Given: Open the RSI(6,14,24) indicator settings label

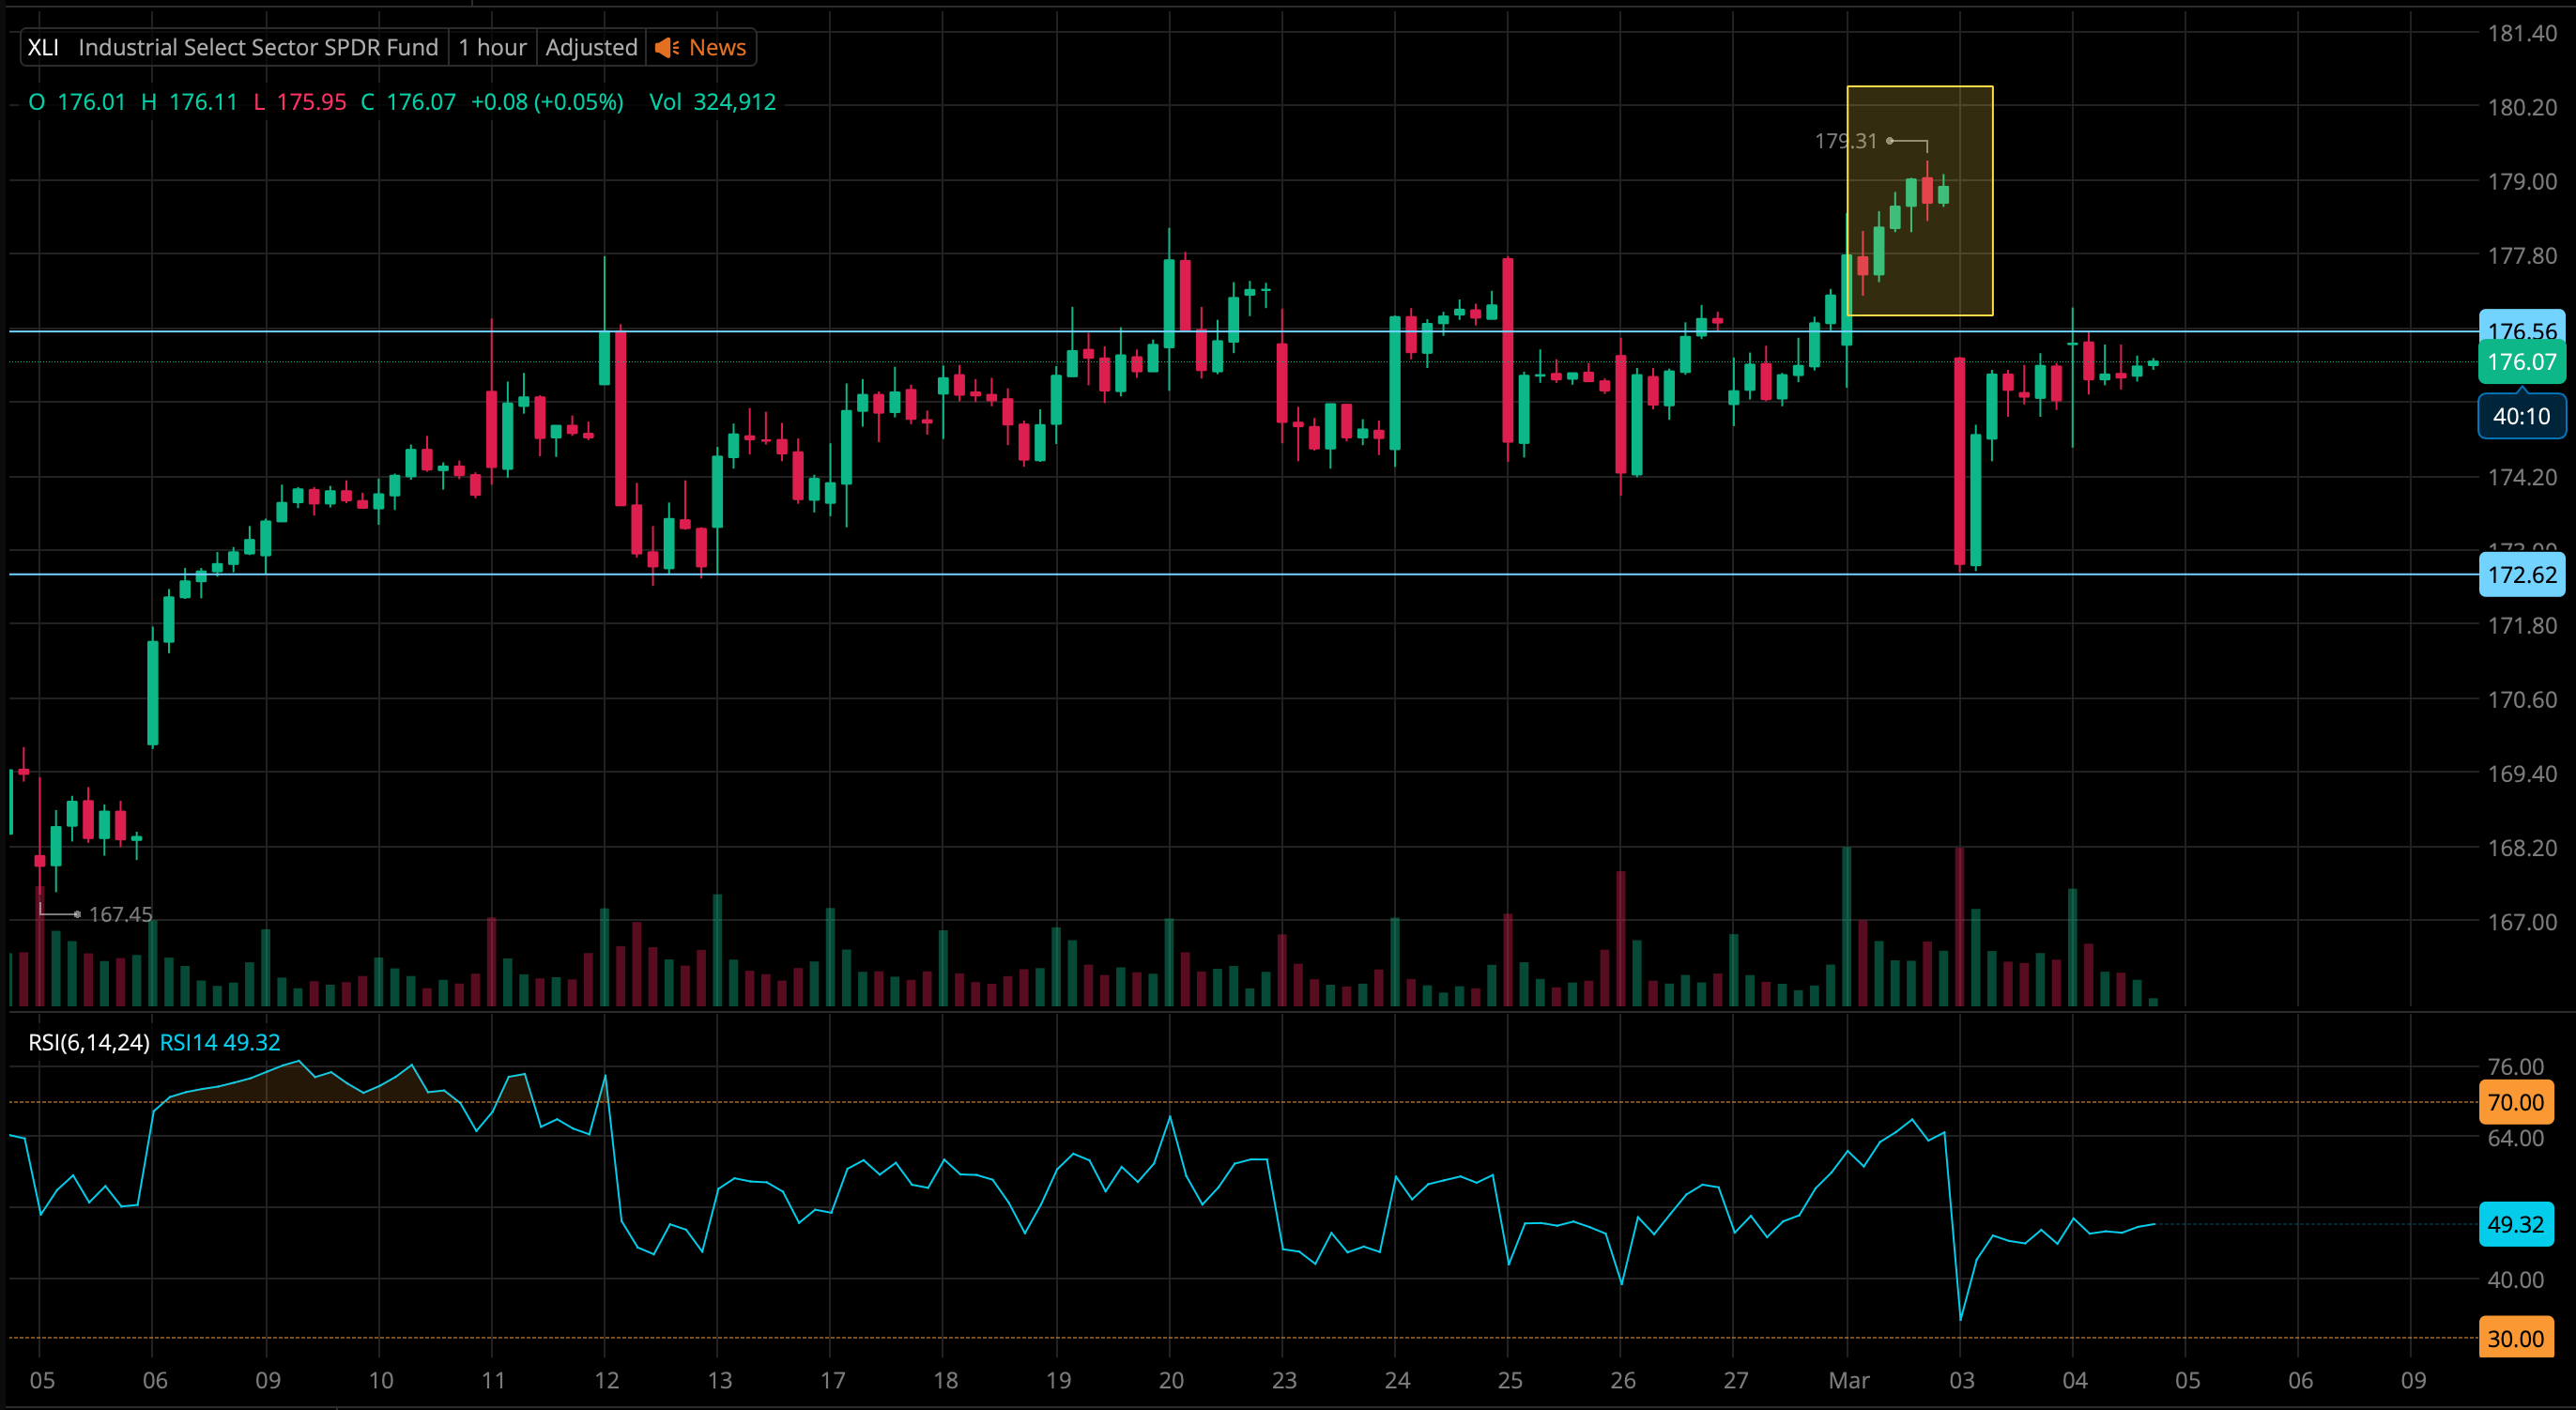Looking at the screenshot, I should click(89, 1042).
